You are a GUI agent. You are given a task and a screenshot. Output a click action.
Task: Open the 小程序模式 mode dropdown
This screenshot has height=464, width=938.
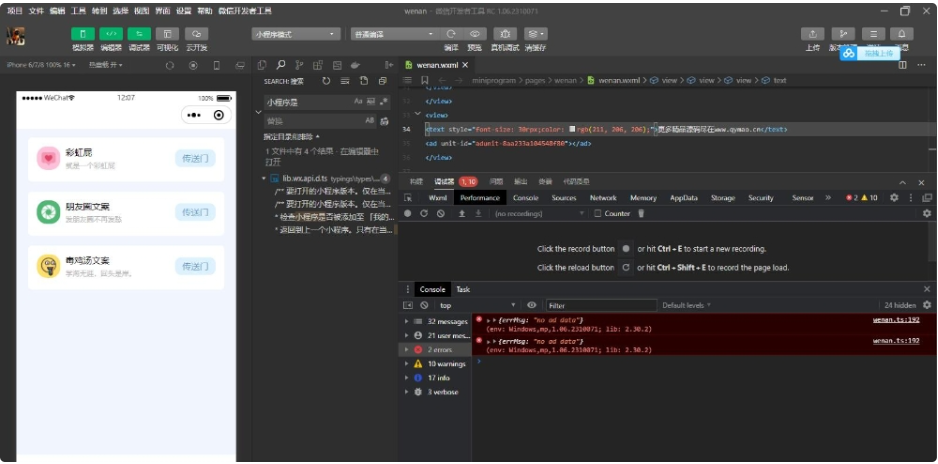293,34
